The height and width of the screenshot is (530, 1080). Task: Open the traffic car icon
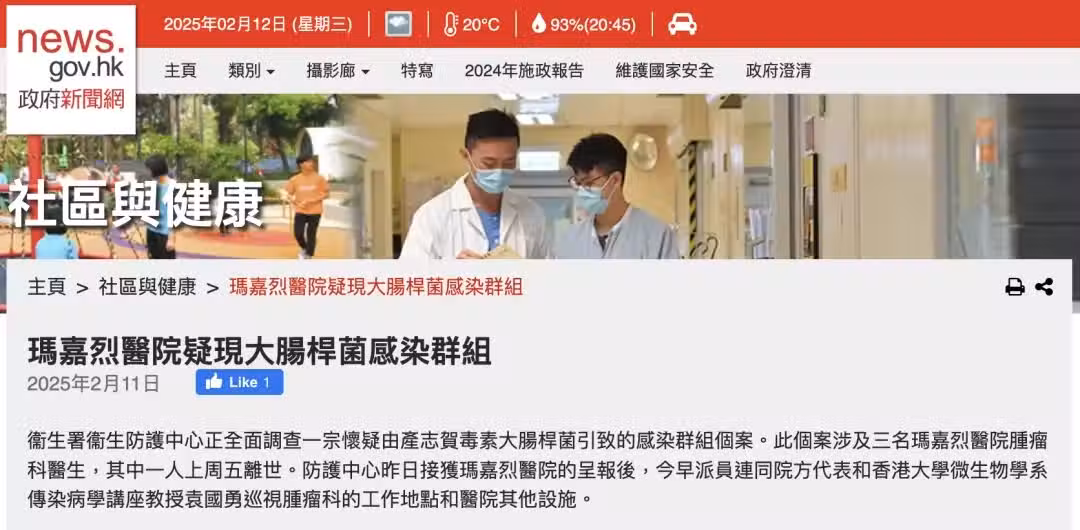pos(682,25)
